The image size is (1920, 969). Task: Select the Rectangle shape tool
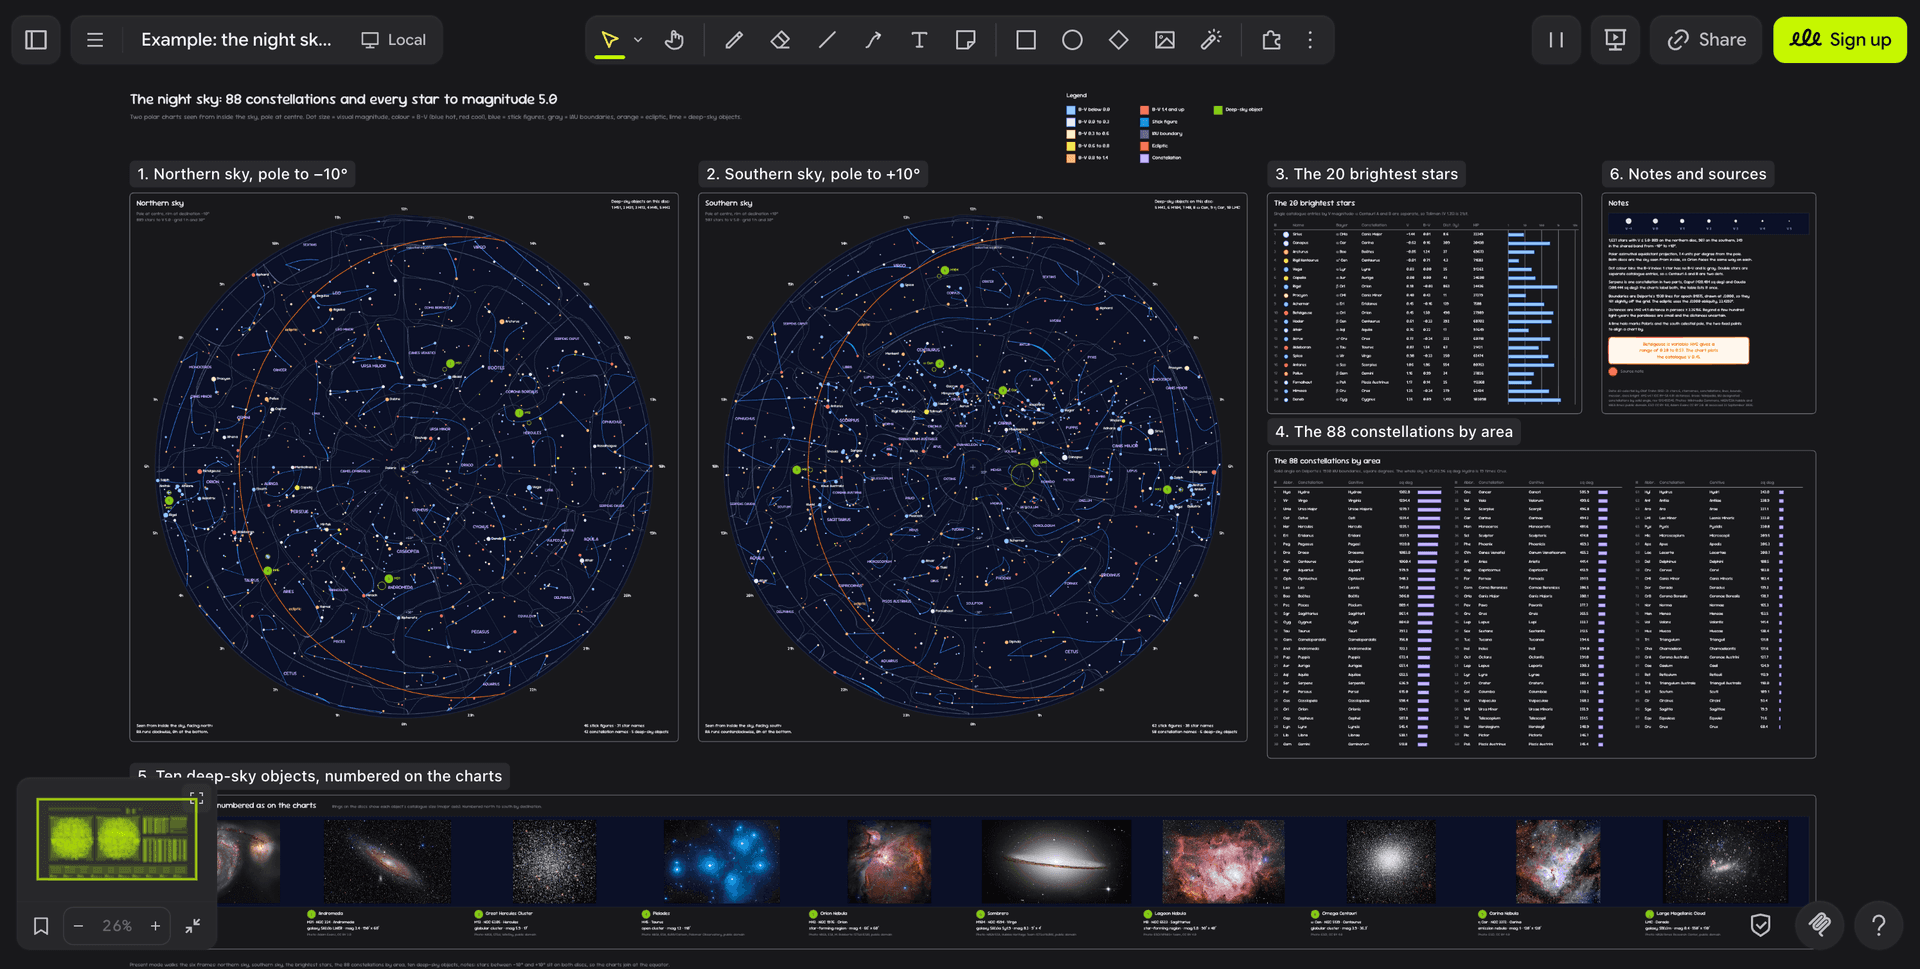click(x=1026, y=40)
